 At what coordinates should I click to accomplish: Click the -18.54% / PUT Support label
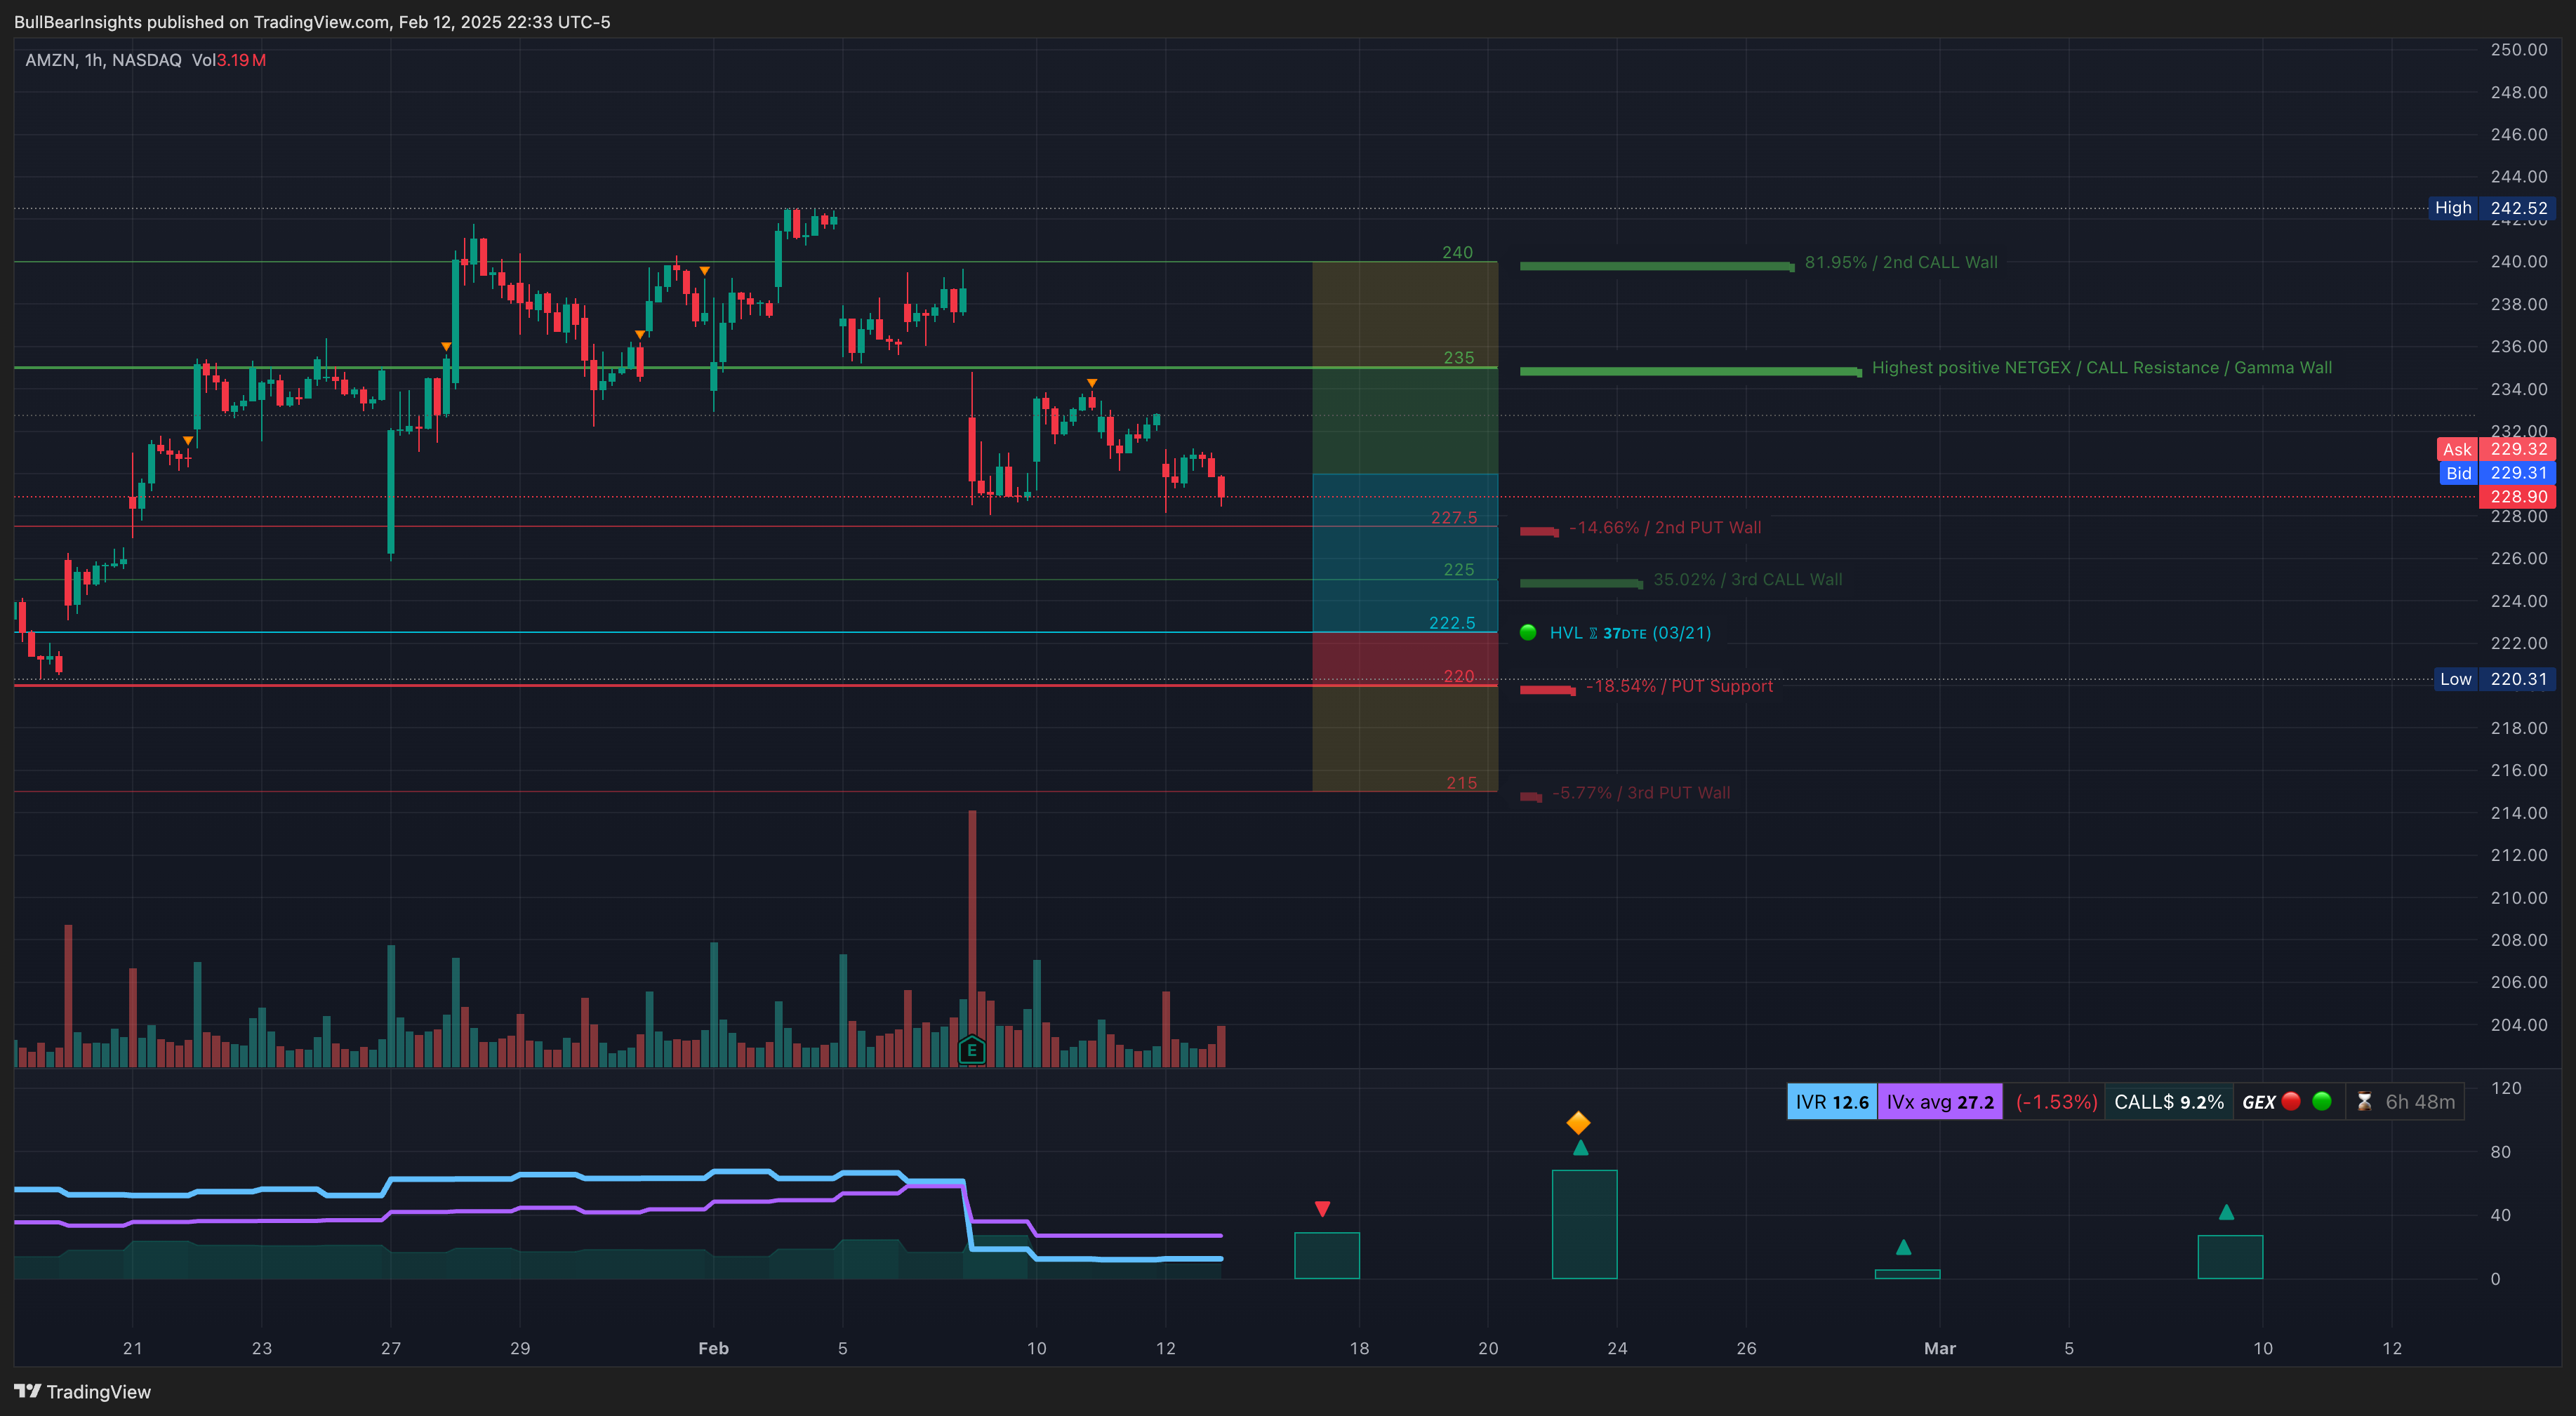[1679, 686]
